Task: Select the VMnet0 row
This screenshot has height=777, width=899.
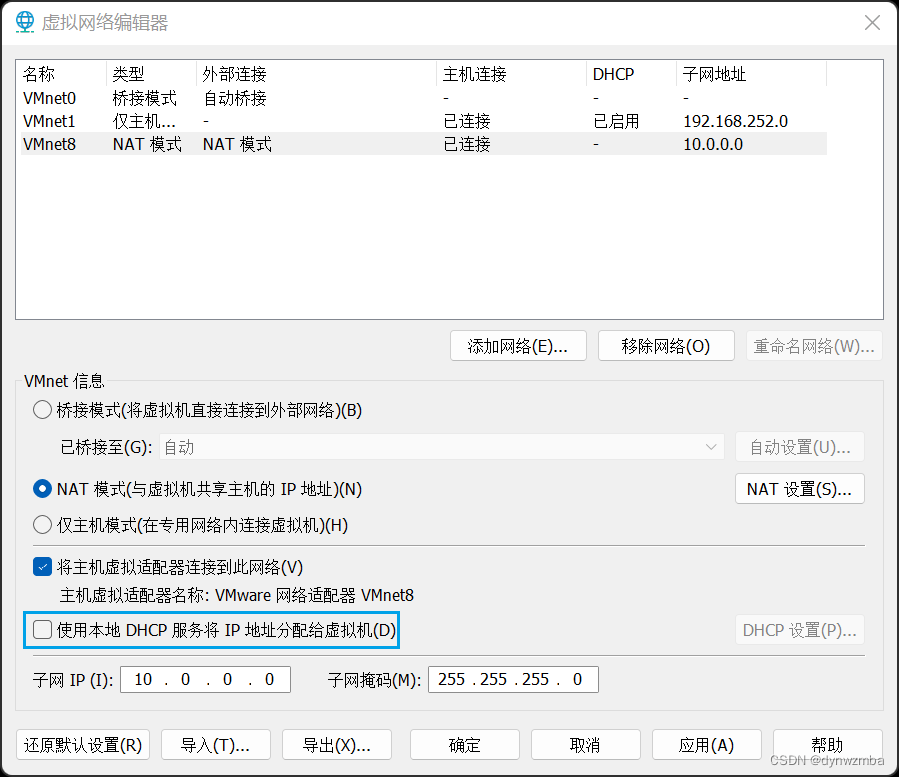Action: click(424, 98)
